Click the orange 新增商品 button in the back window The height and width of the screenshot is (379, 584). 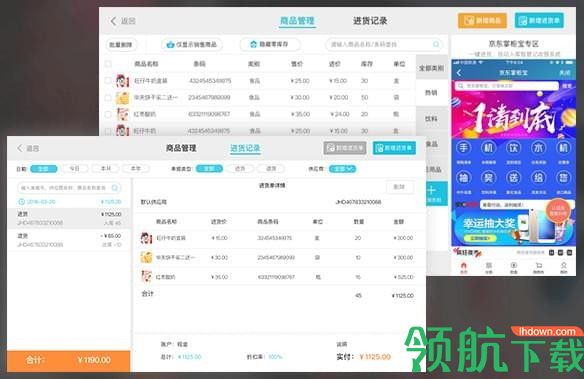482,20
